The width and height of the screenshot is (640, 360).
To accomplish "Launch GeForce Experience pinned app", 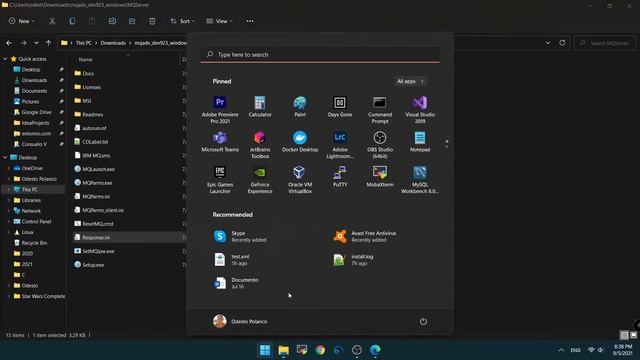I will [260, 180].
